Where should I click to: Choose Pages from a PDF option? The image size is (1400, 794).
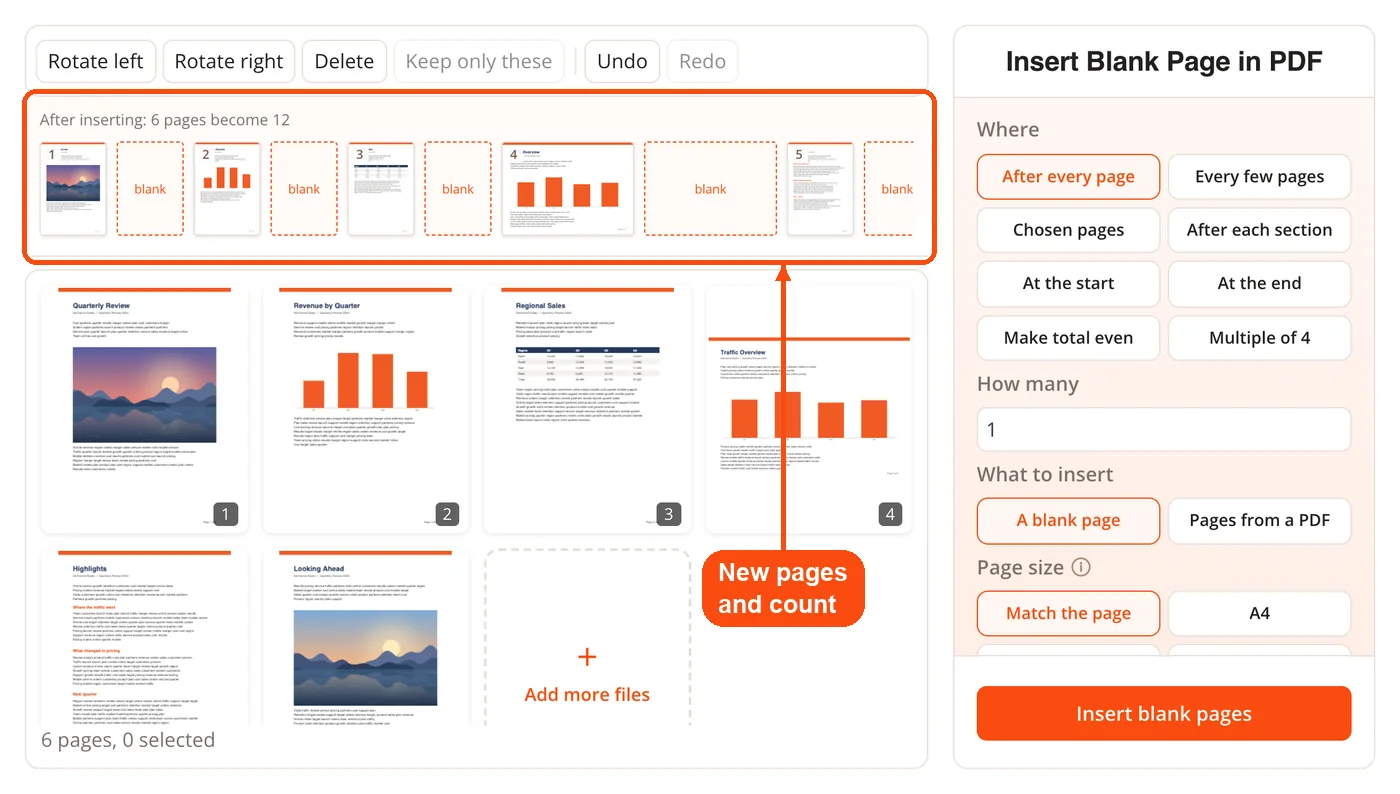click(x=1259, y=520)
